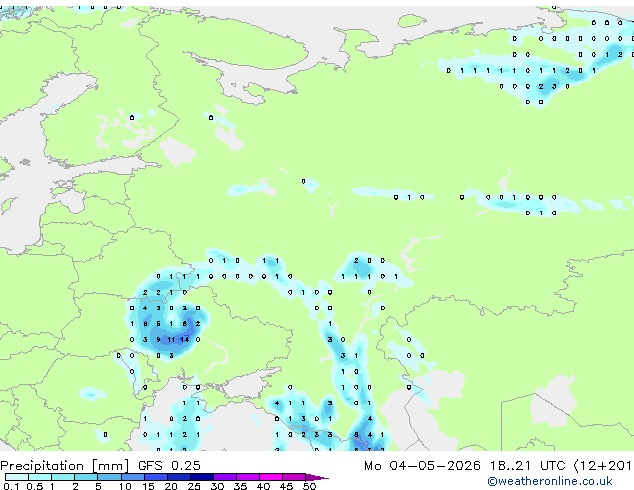Click legend swatch between 2 and 5

pos(86,477)
